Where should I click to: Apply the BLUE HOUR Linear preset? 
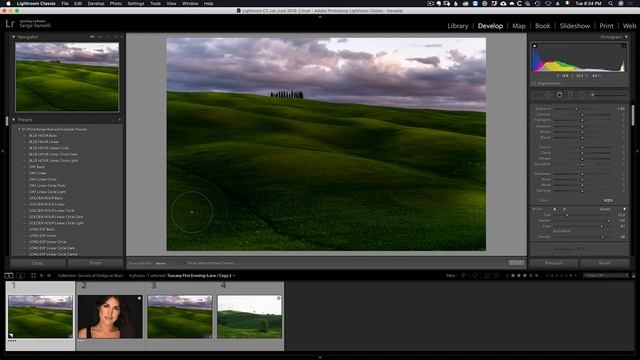point(44,142)
